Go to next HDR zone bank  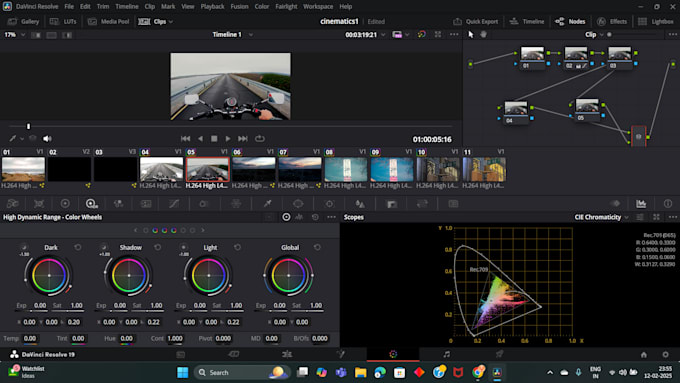[x=203, y=230]
